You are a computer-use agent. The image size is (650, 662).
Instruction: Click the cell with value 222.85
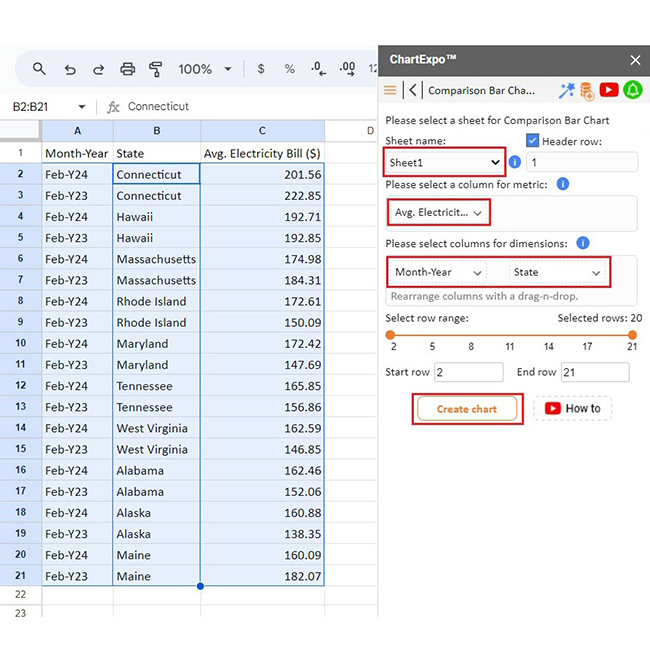(x=262, y=195)
